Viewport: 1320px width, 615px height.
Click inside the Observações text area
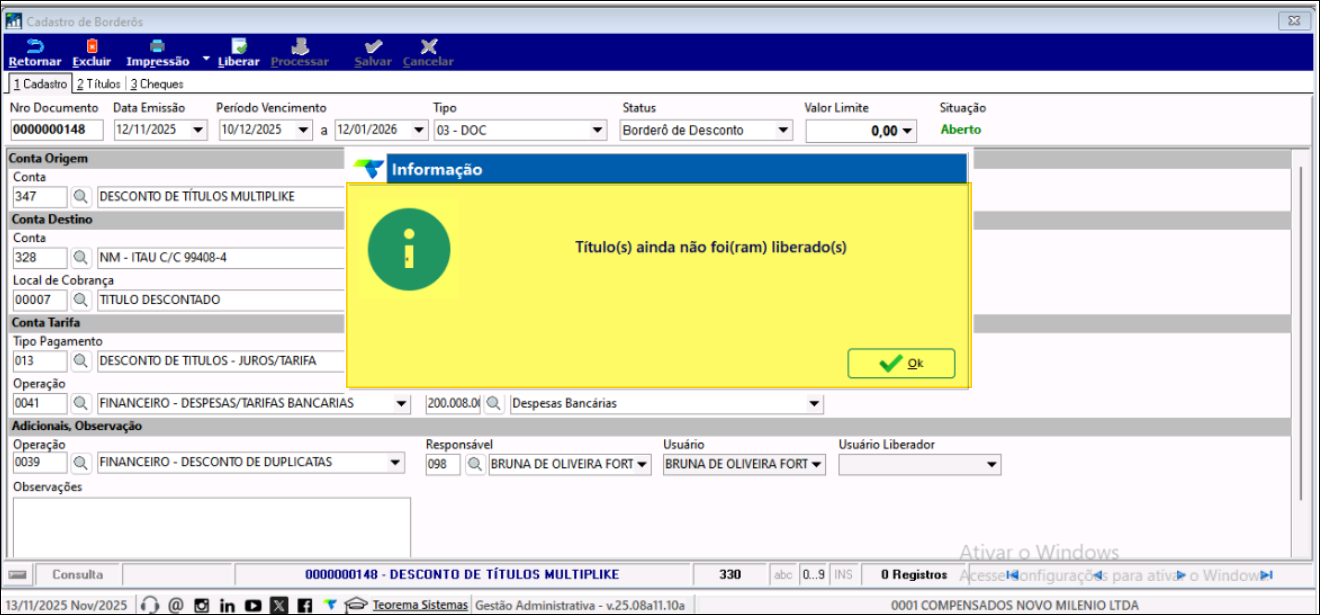coord(211,527)
